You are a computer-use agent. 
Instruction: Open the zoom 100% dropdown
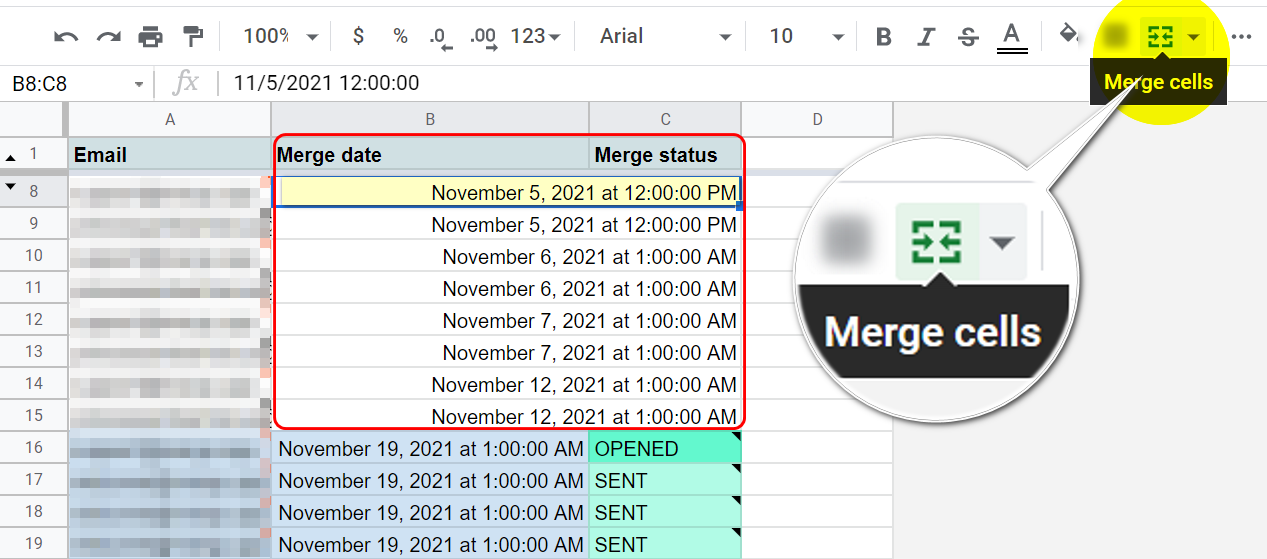coord(282,37)
